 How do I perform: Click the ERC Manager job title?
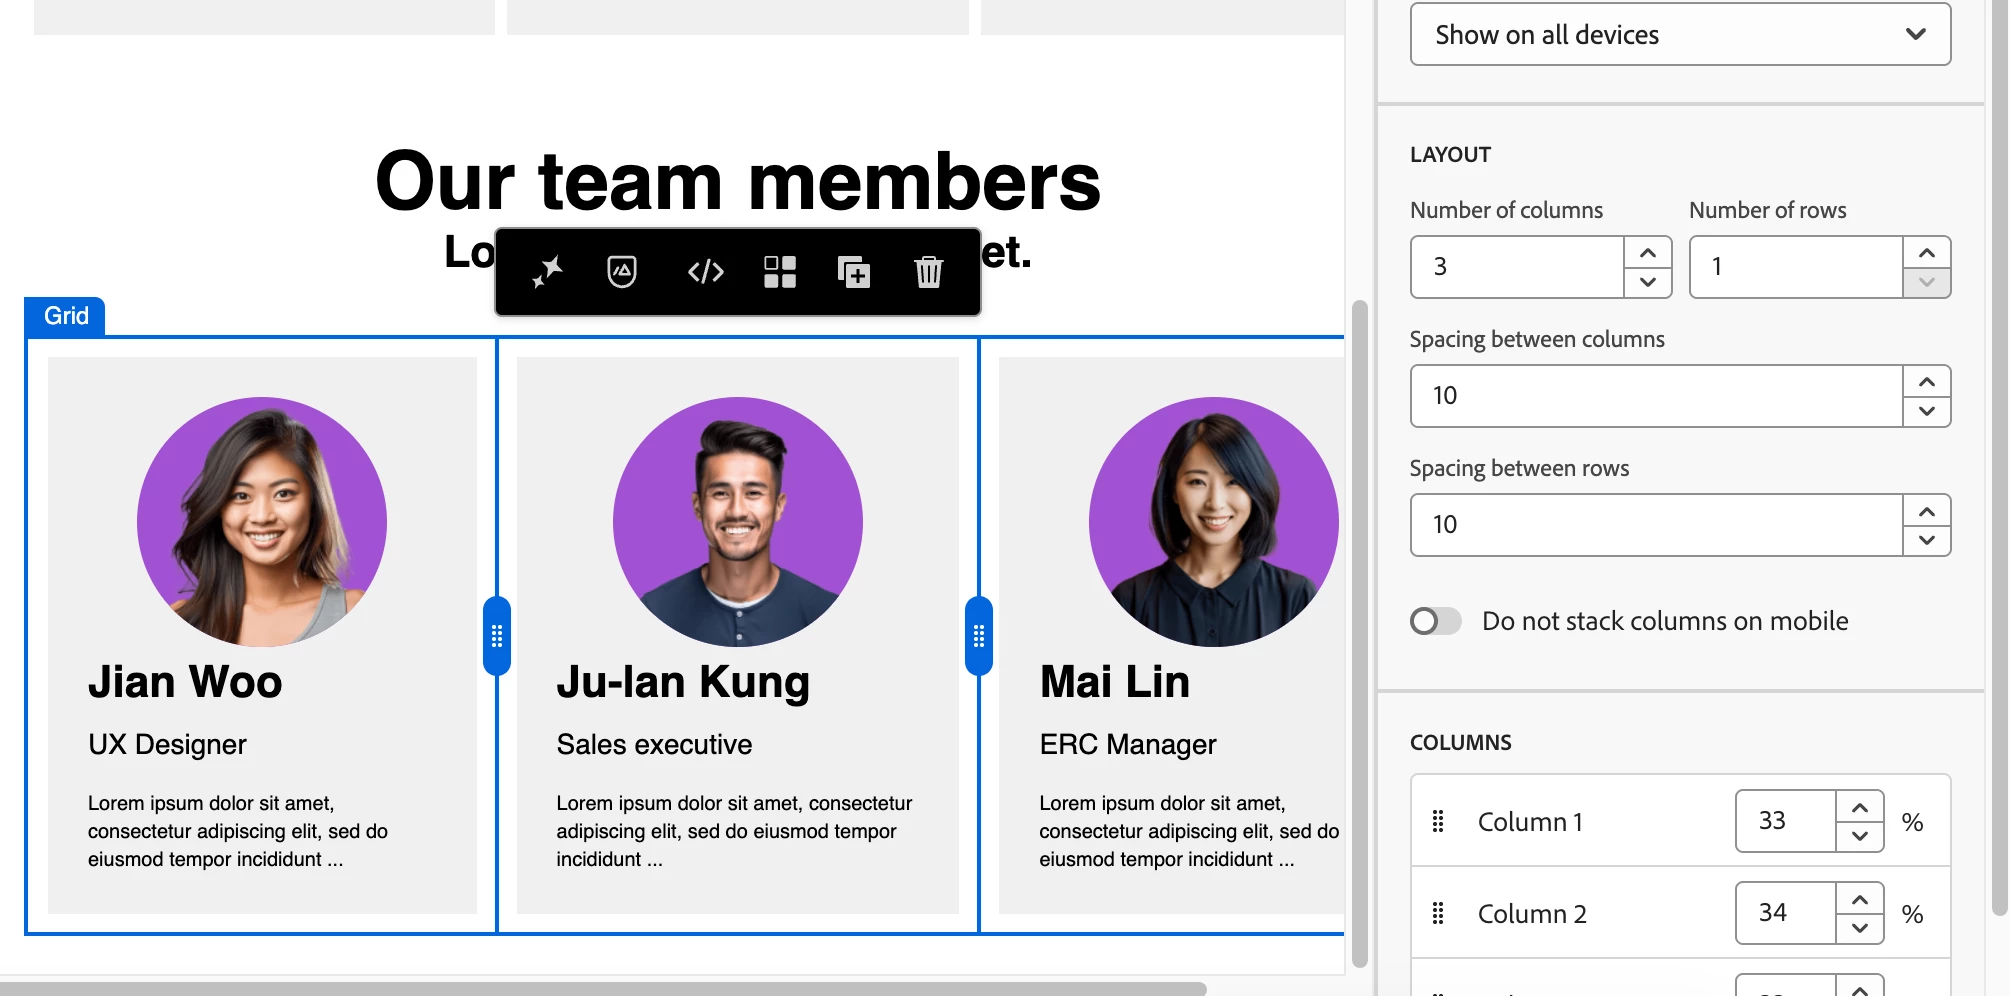tap(1128, 745)
